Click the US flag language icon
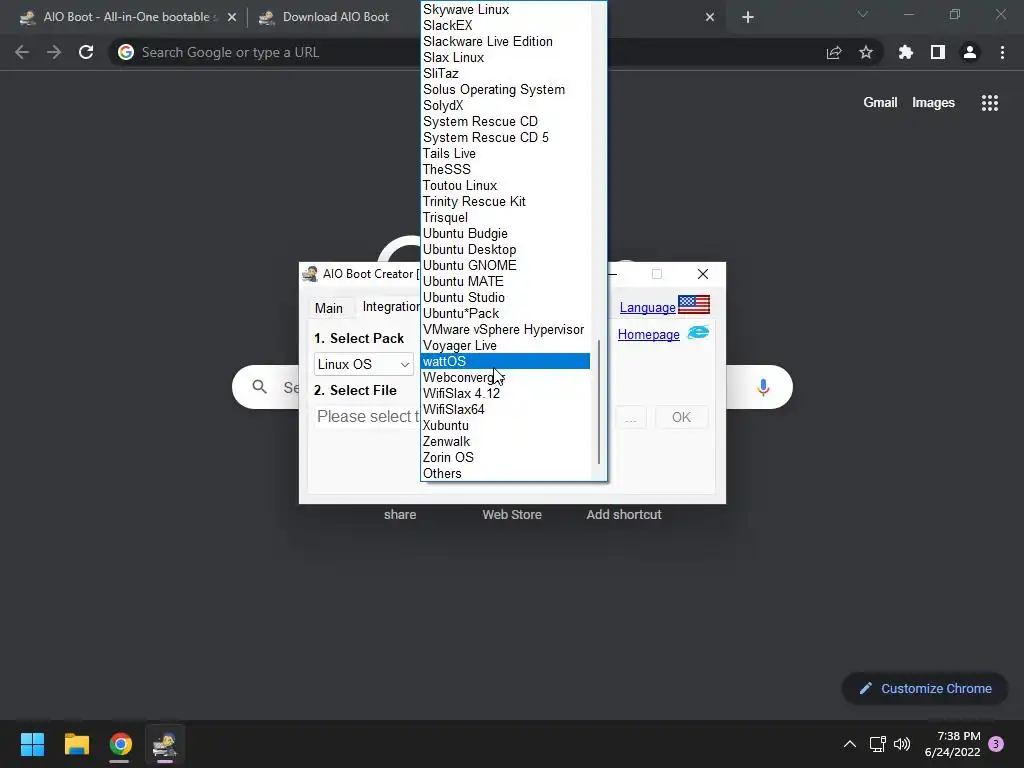 [x=694, y=305]
